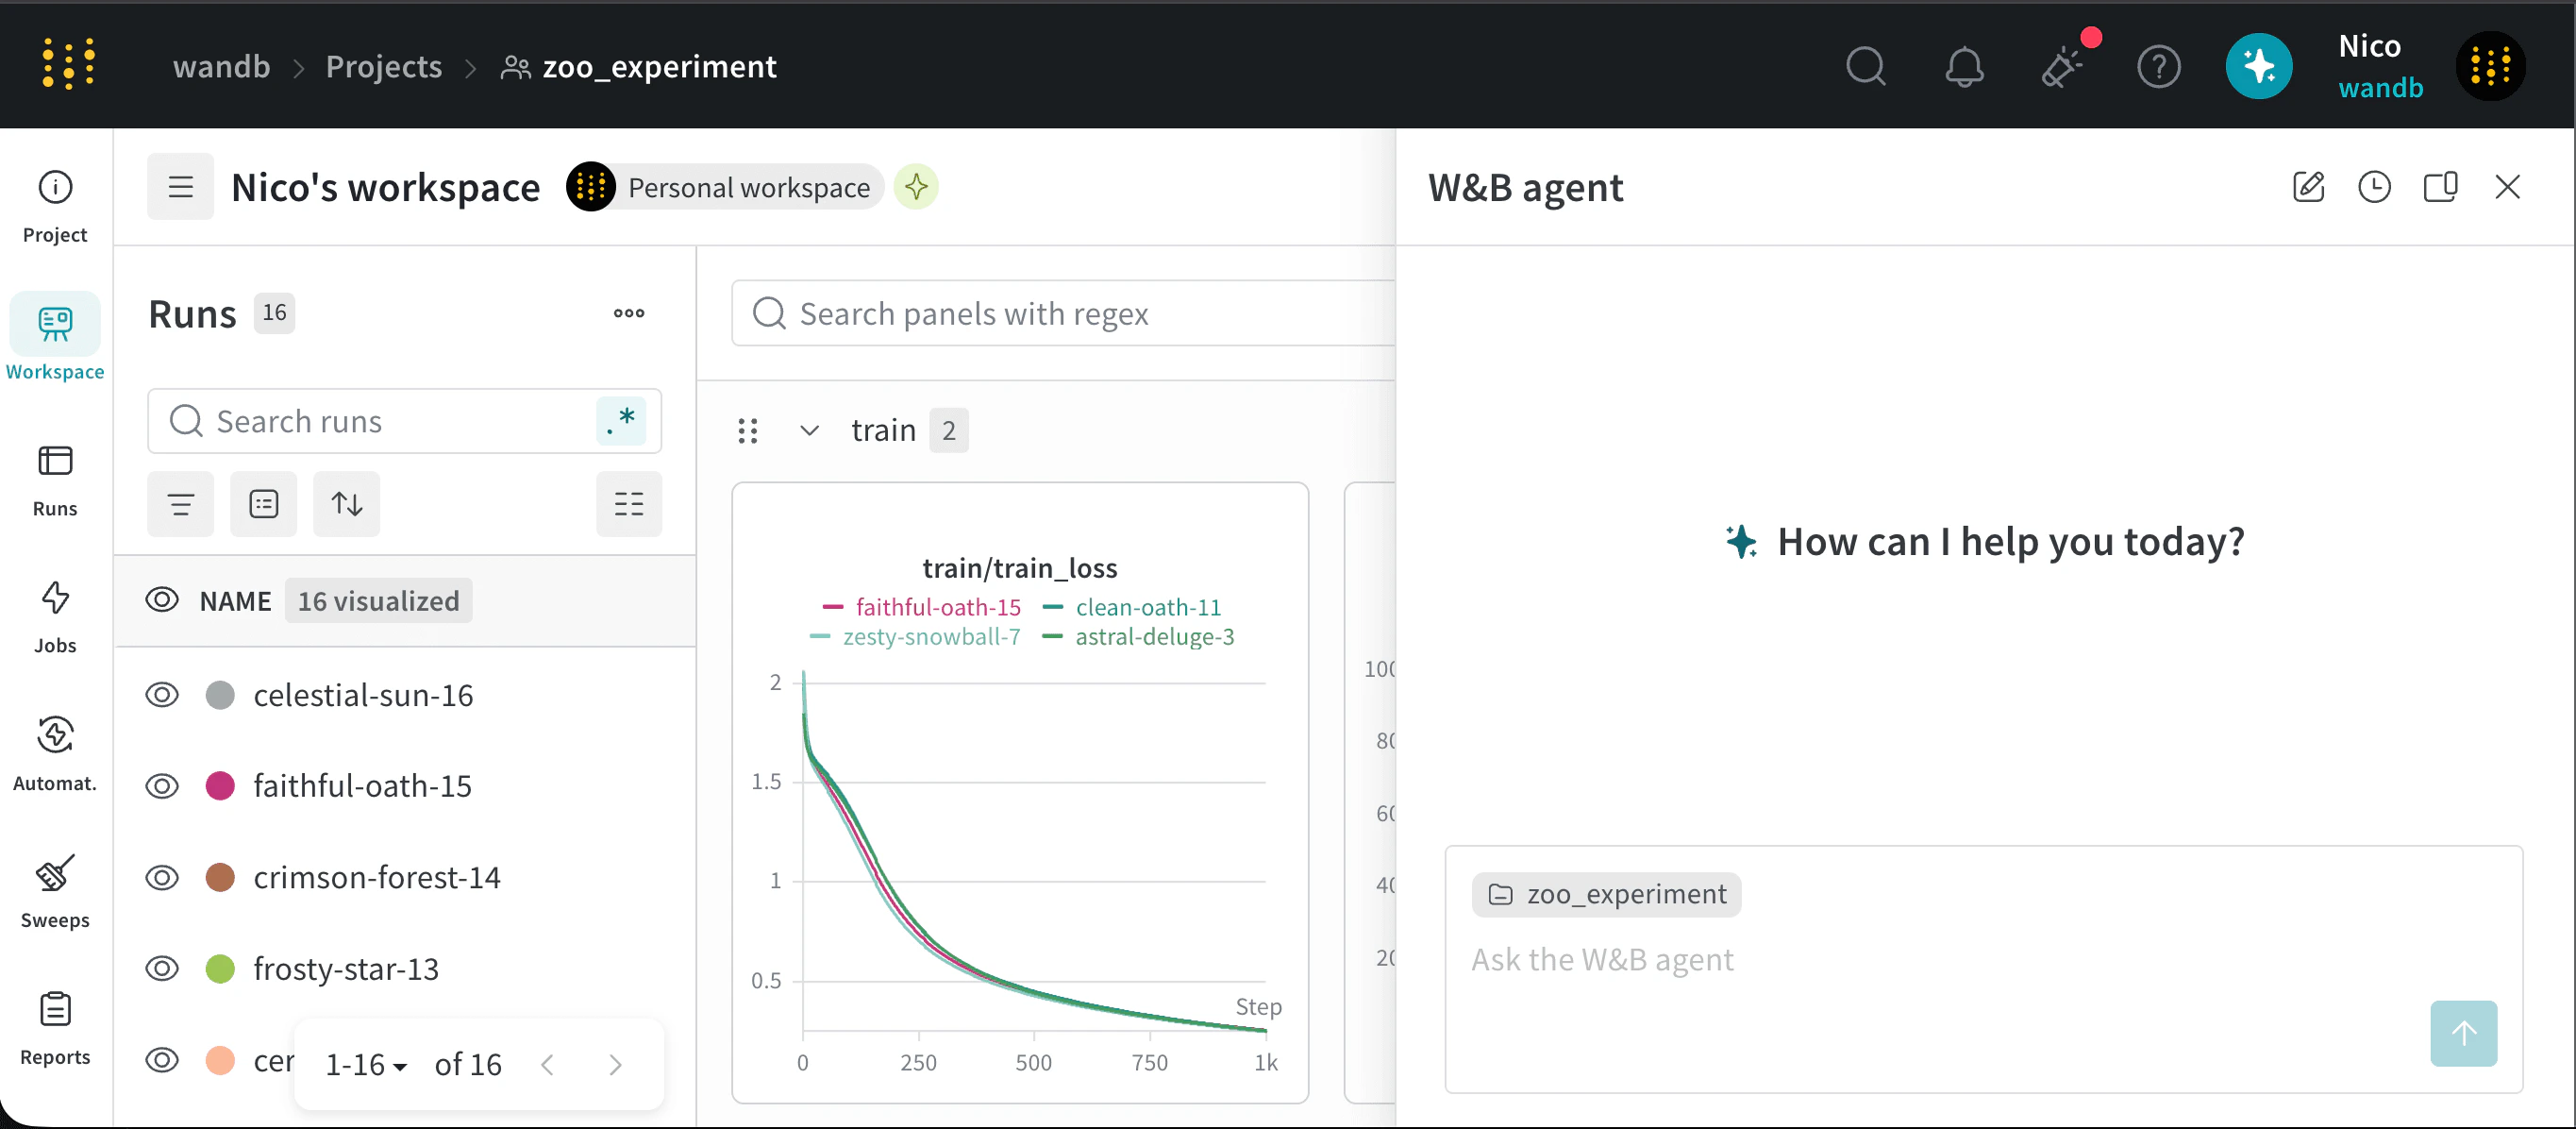Open the what's new party icon
2576x1129 pixels.
[2062, 66]
